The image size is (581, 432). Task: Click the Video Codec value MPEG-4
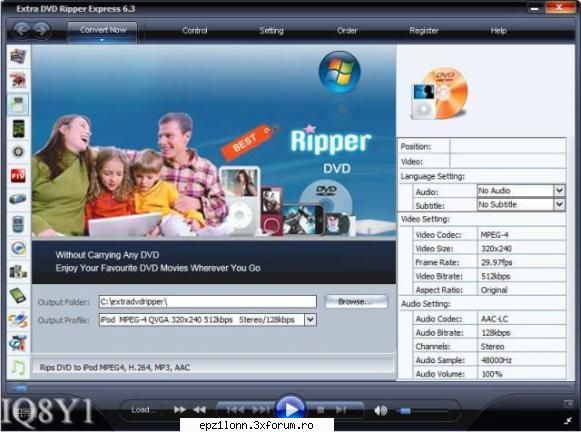494,235
